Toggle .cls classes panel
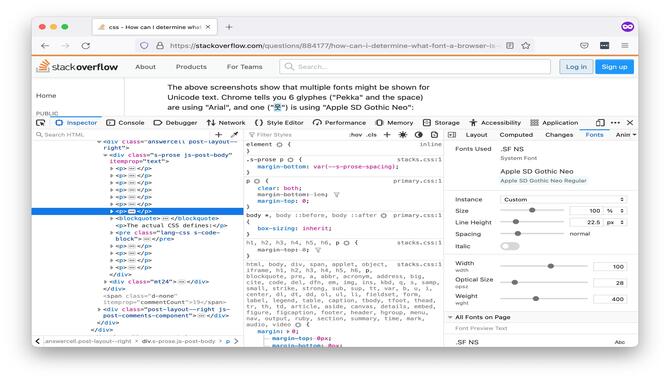Screen dimensions: 670x380 coord(372,135)
